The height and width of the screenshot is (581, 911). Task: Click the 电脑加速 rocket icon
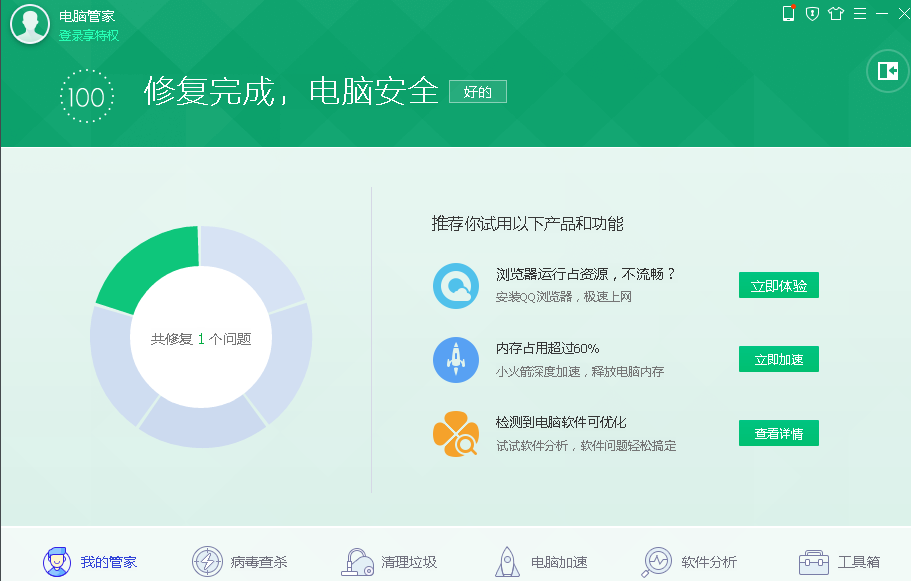507,562
